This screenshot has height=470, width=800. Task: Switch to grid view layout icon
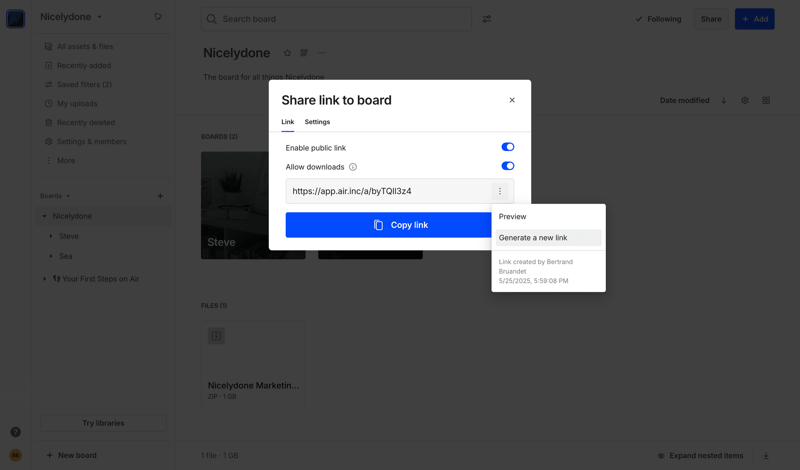pos(766,101)
